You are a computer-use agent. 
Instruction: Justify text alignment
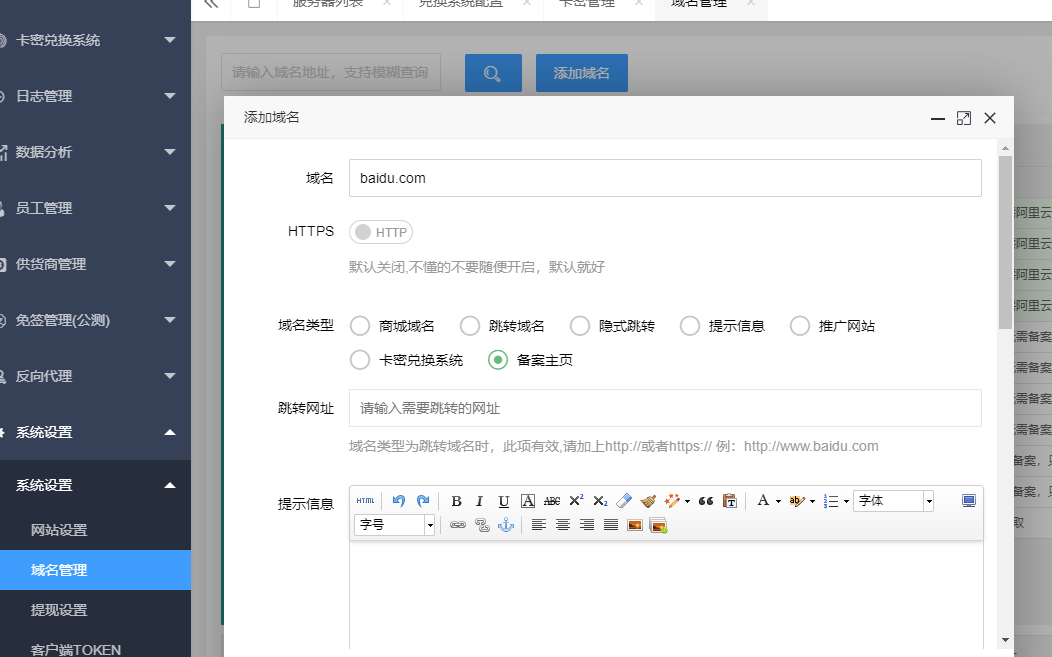click(x=611, y=525)
